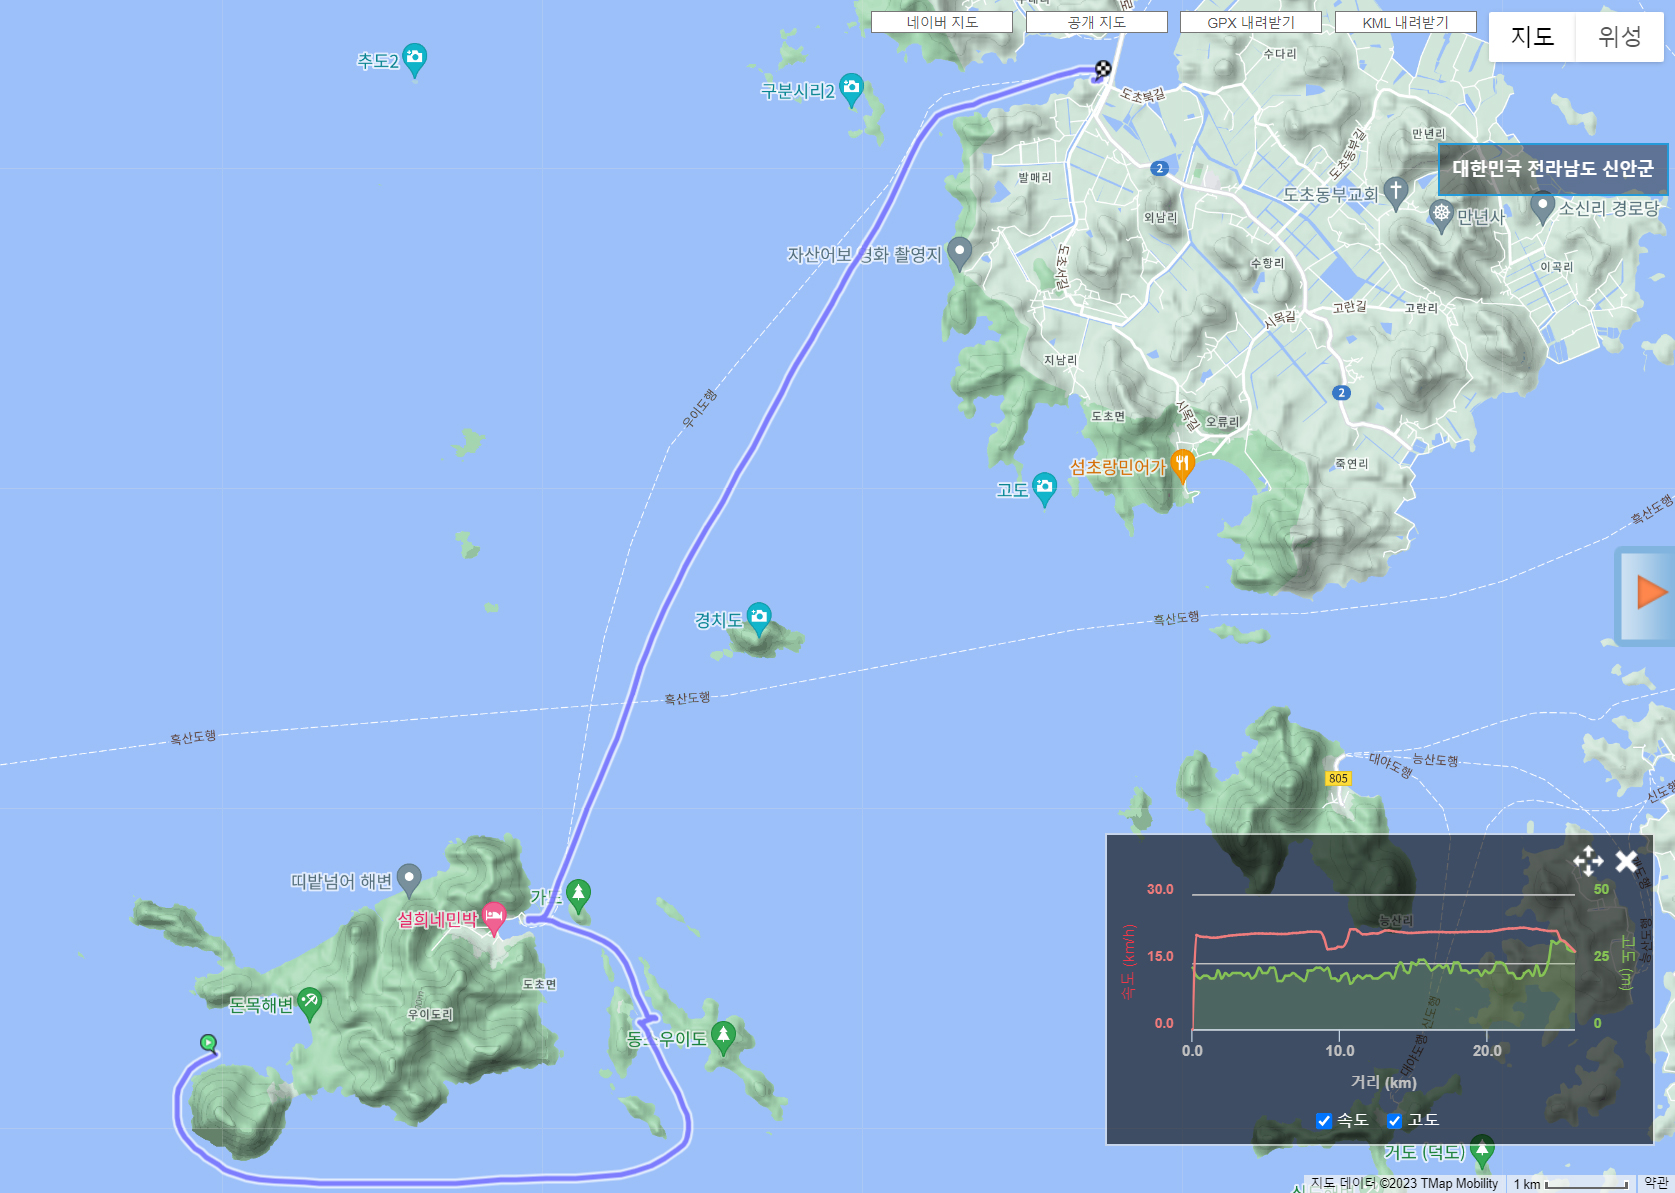The image size is (1675, 1193).
Task: Click route 2 shield near 오류리
Action: pos(1341,393)
